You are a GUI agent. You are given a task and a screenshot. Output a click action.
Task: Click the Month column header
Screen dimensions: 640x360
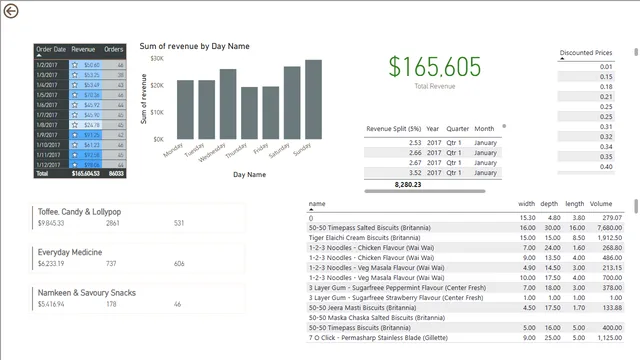[484, 129]
